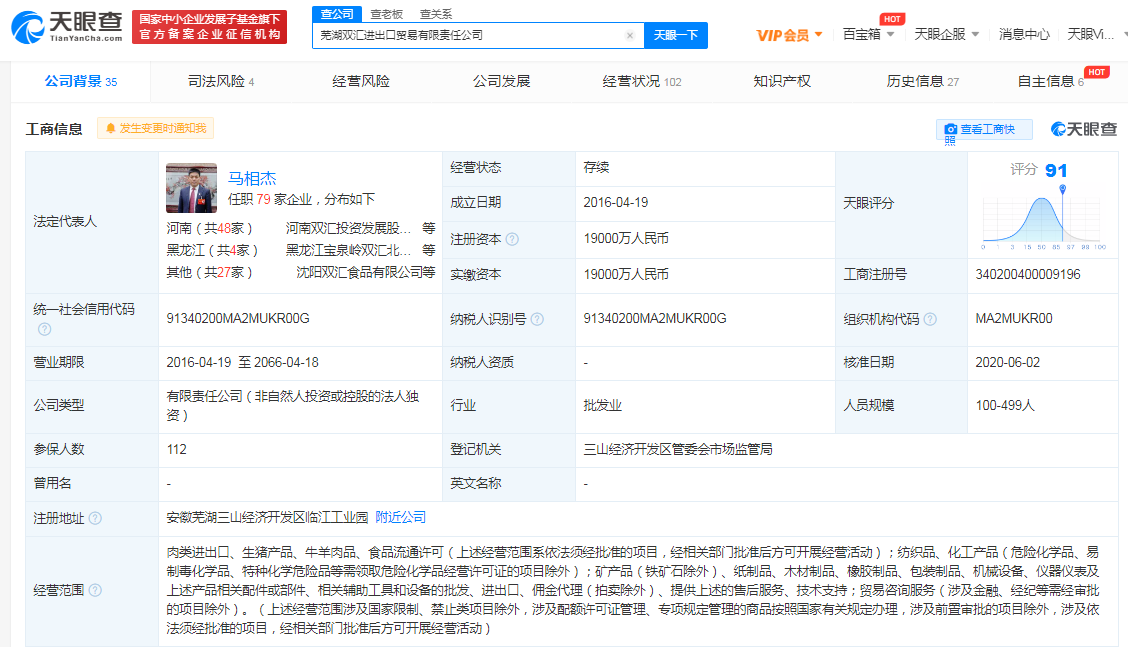Click the 其他（共27家） entry
Screen dimensions: 1128x647
click(209, 272)
